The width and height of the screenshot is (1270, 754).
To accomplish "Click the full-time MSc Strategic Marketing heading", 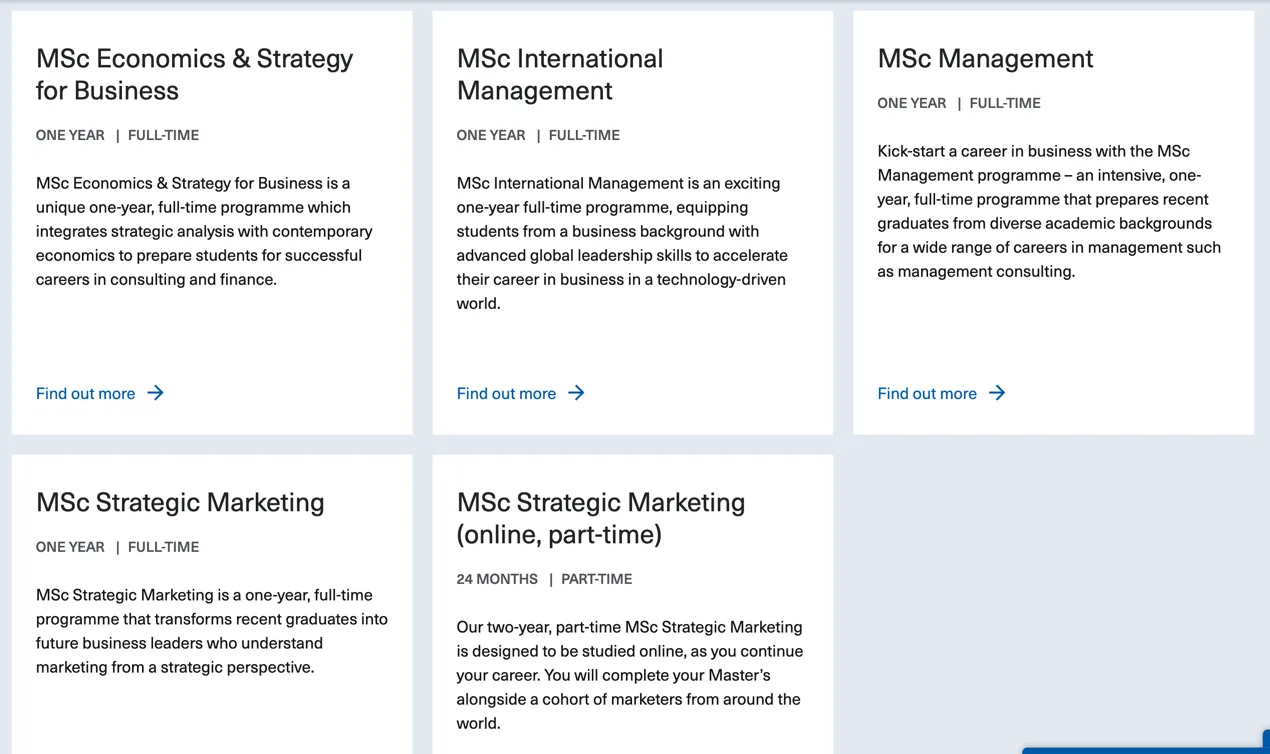I will click(180, 502).
